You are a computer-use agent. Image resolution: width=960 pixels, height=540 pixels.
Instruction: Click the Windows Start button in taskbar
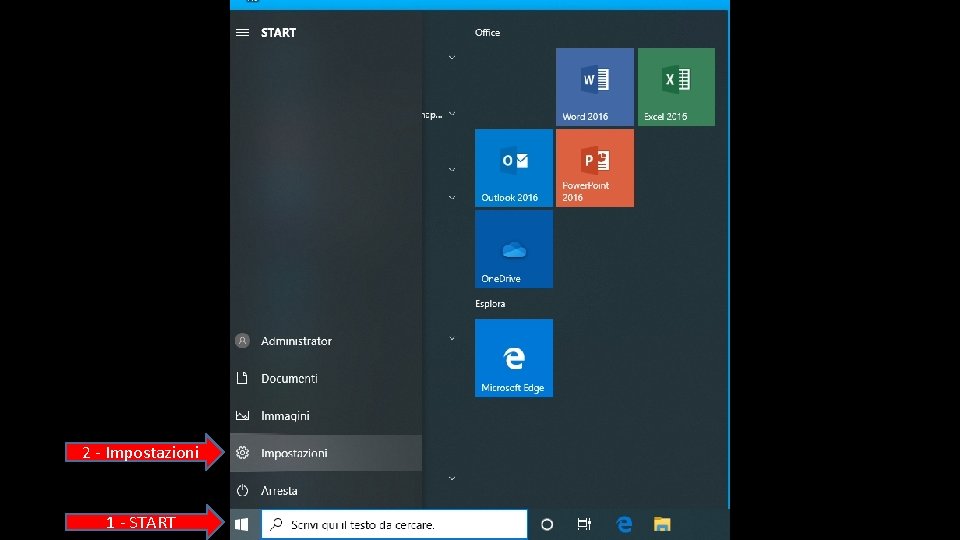point(242,525)
